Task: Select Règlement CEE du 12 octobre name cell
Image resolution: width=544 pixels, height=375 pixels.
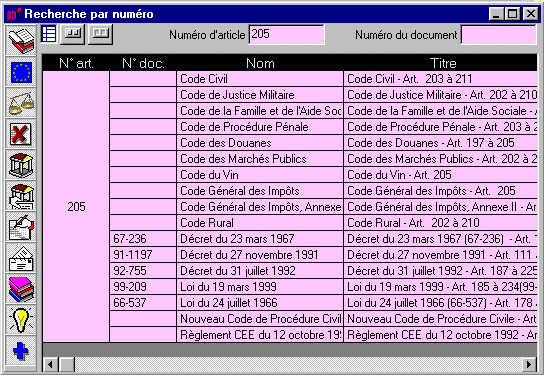Action: coord(260,334)
